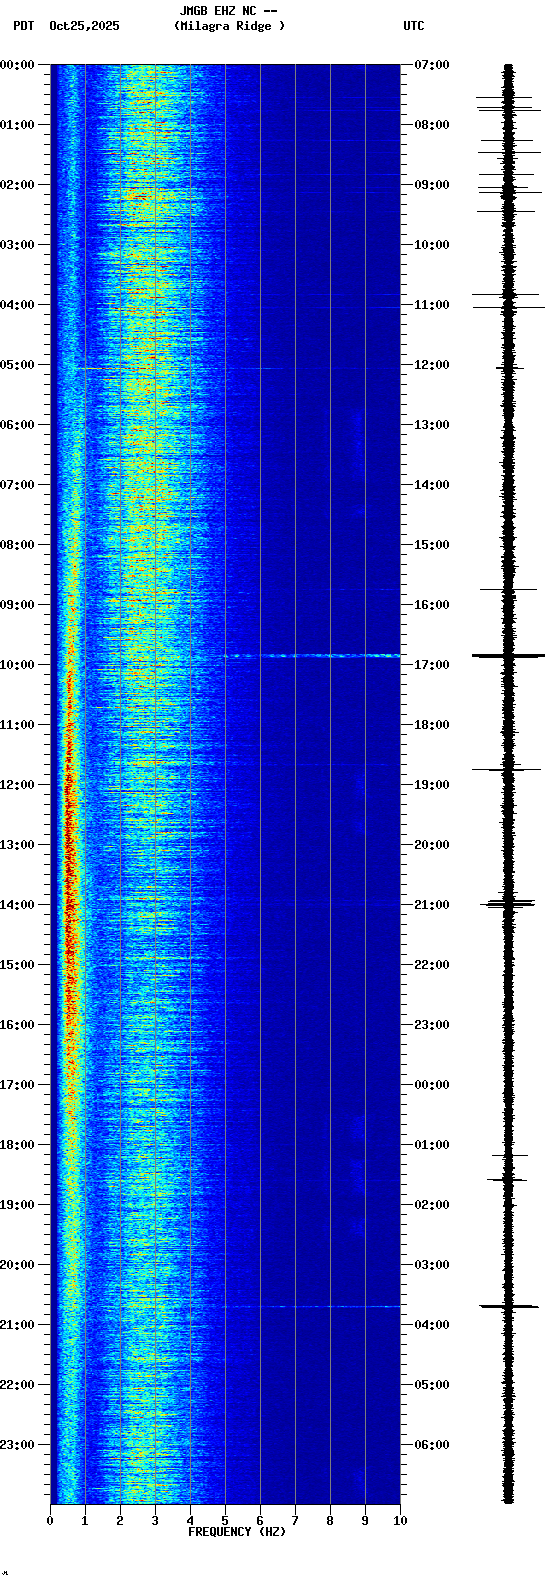Viewport: 552px width, 1584px height.
Task: Click frequency tick label 10
Action: pos(400,1521)
